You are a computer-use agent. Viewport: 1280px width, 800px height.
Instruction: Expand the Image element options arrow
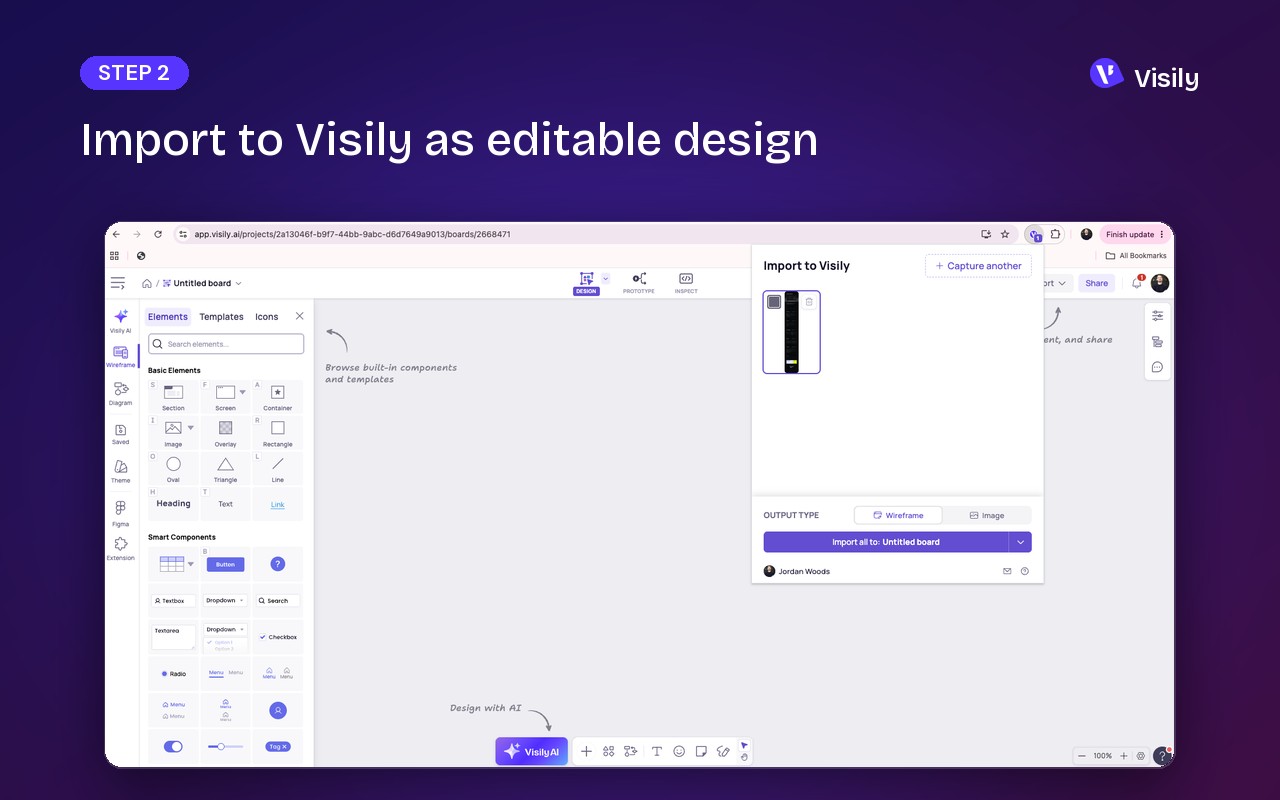click(190, 428)
